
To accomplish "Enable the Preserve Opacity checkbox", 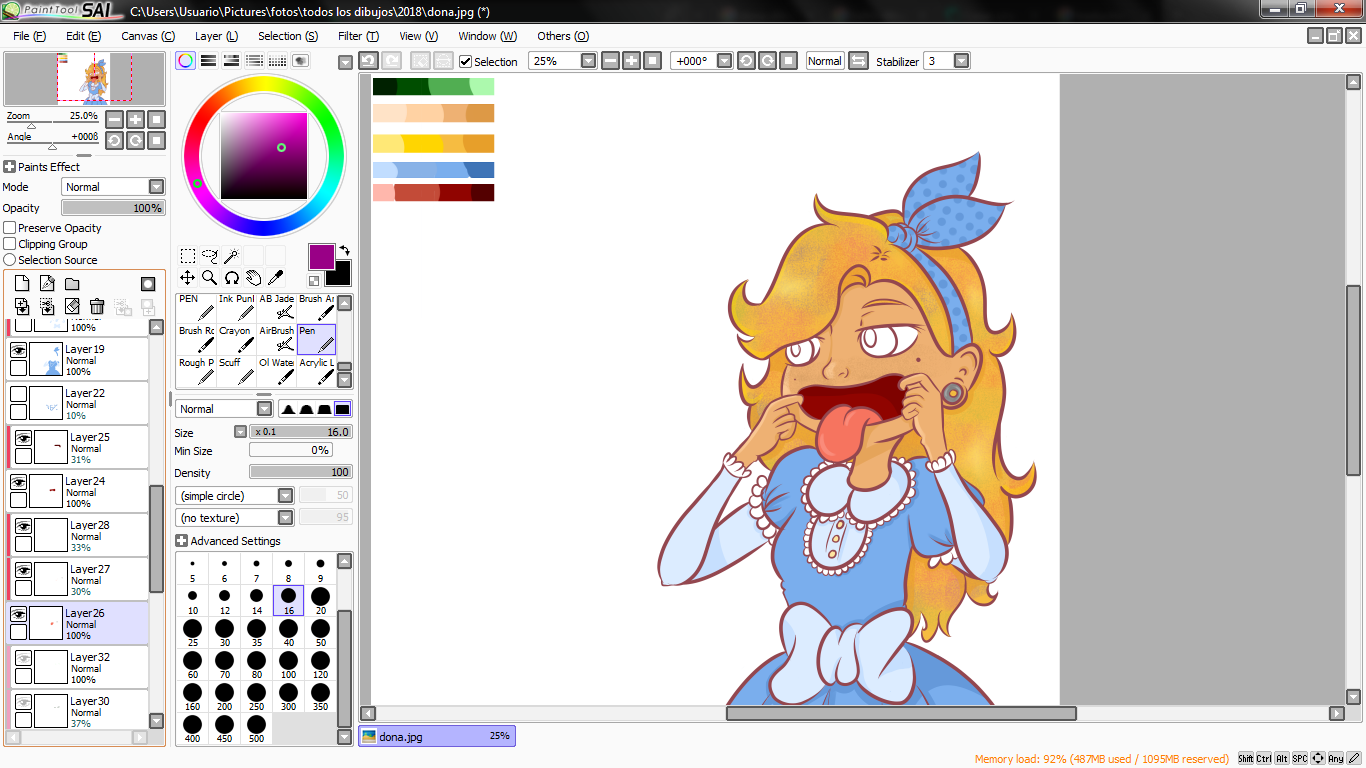I will coord(10,228).
